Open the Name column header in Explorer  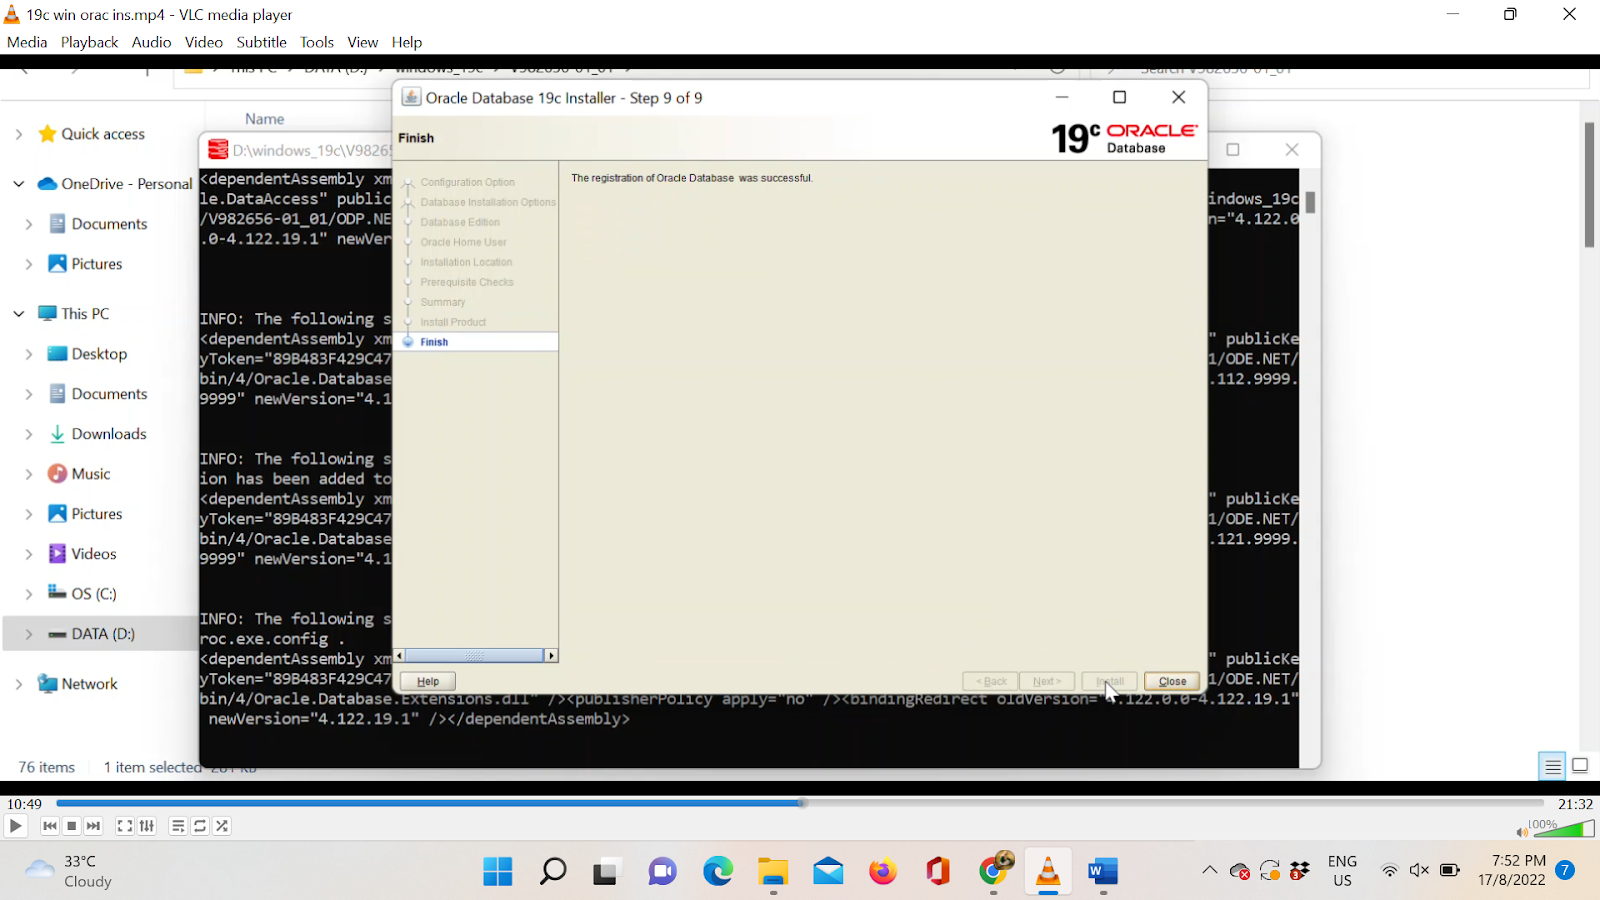click(265, 119)
